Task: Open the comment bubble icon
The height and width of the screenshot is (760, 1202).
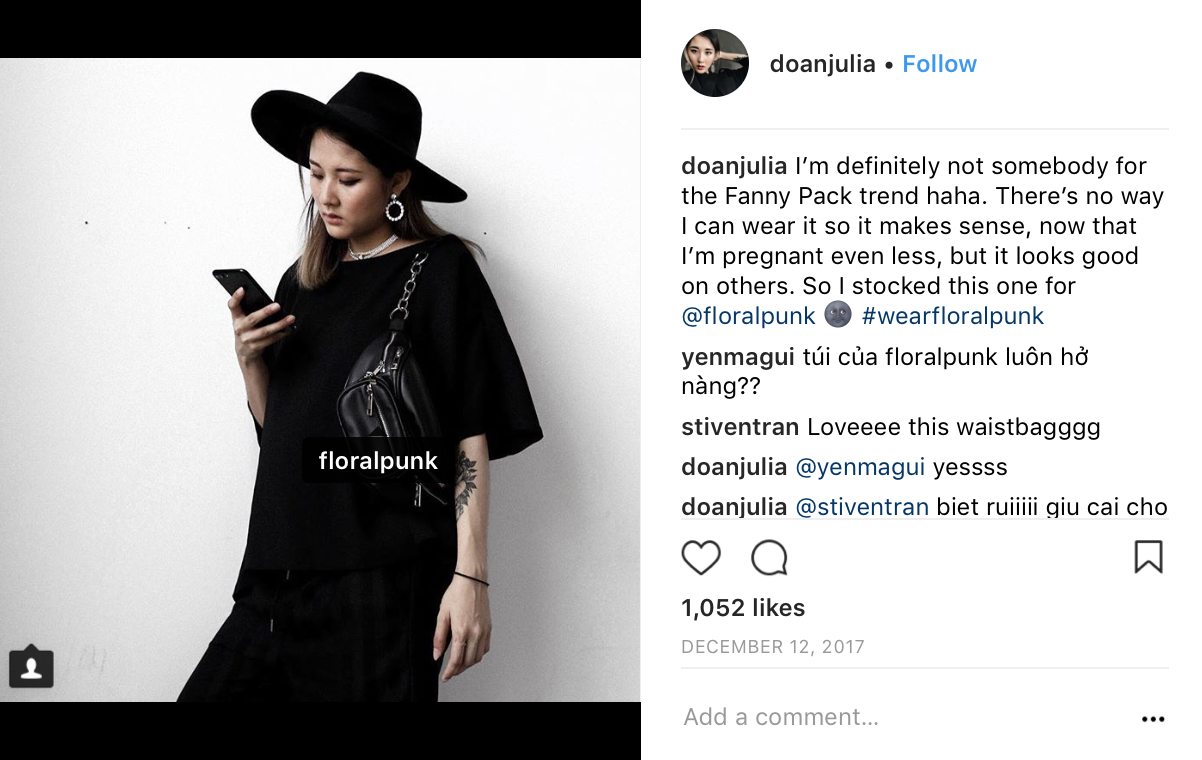Action: [770, 557]
